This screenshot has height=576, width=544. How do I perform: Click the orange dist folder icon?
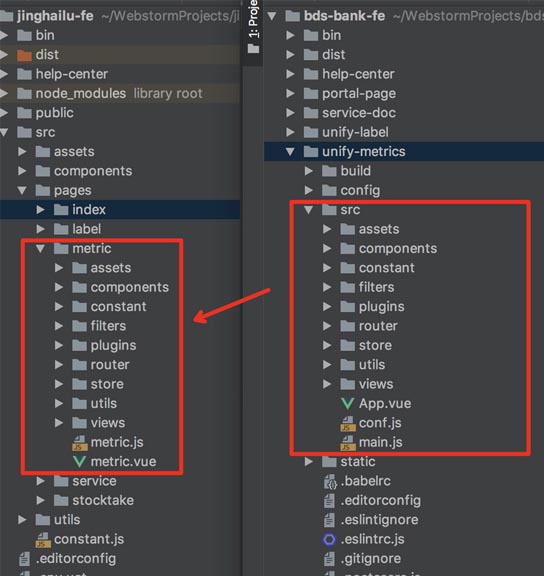tap(25, 55)
